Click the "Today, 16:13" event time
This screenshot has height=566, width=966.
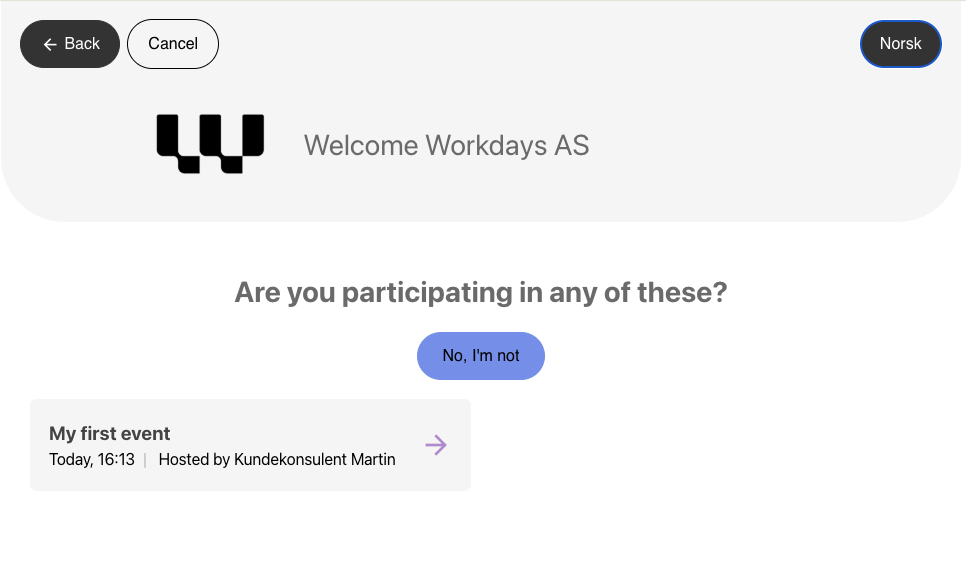pos(92,460)
